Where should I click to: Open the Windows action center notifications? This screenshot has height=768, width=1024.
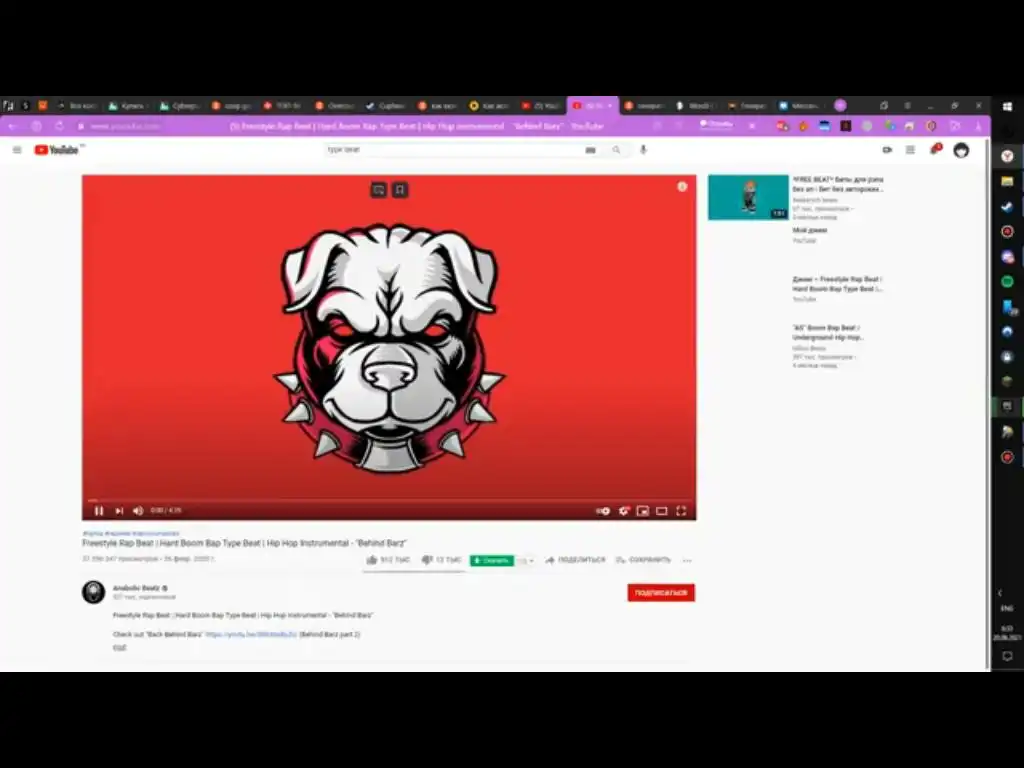click(1007, 657)
